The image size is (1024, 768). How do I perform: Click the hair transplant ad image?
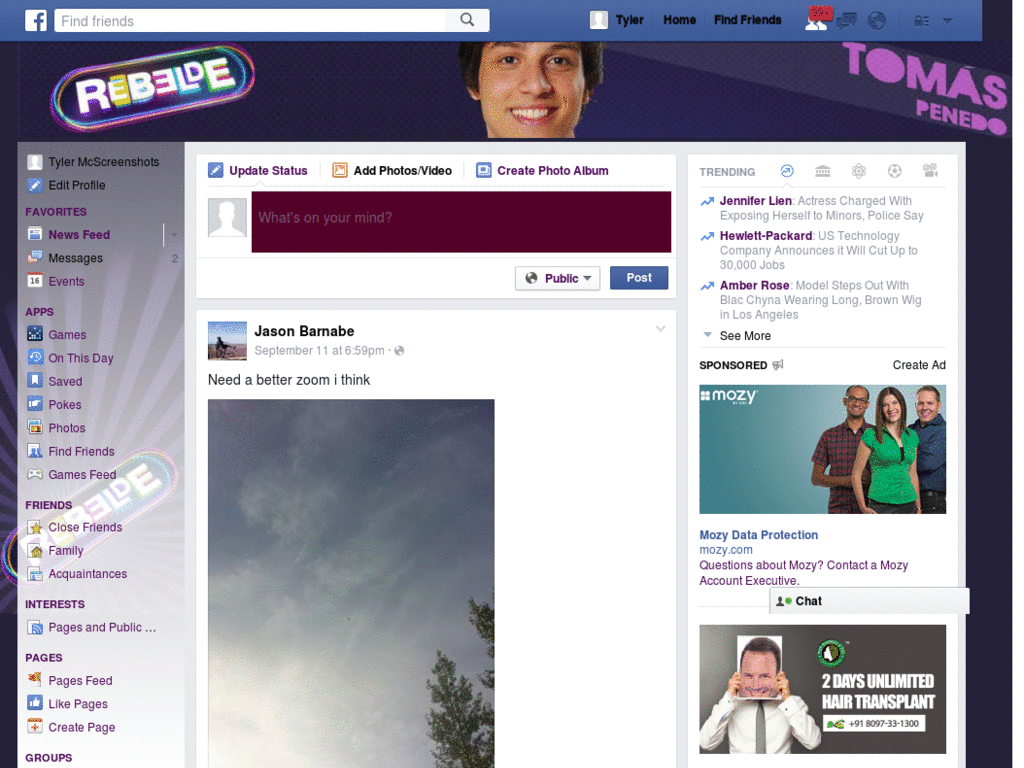pyautogui.click(x=822, y=689)
